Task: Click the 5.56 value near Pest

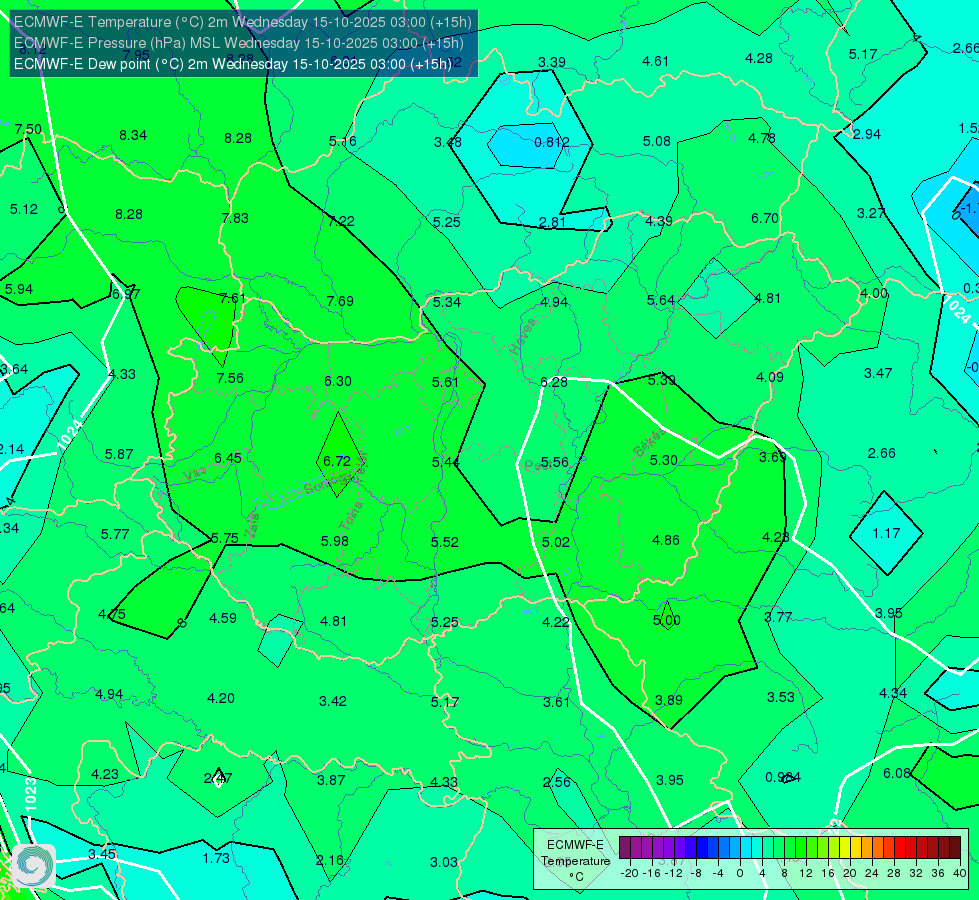Action: 554,462
